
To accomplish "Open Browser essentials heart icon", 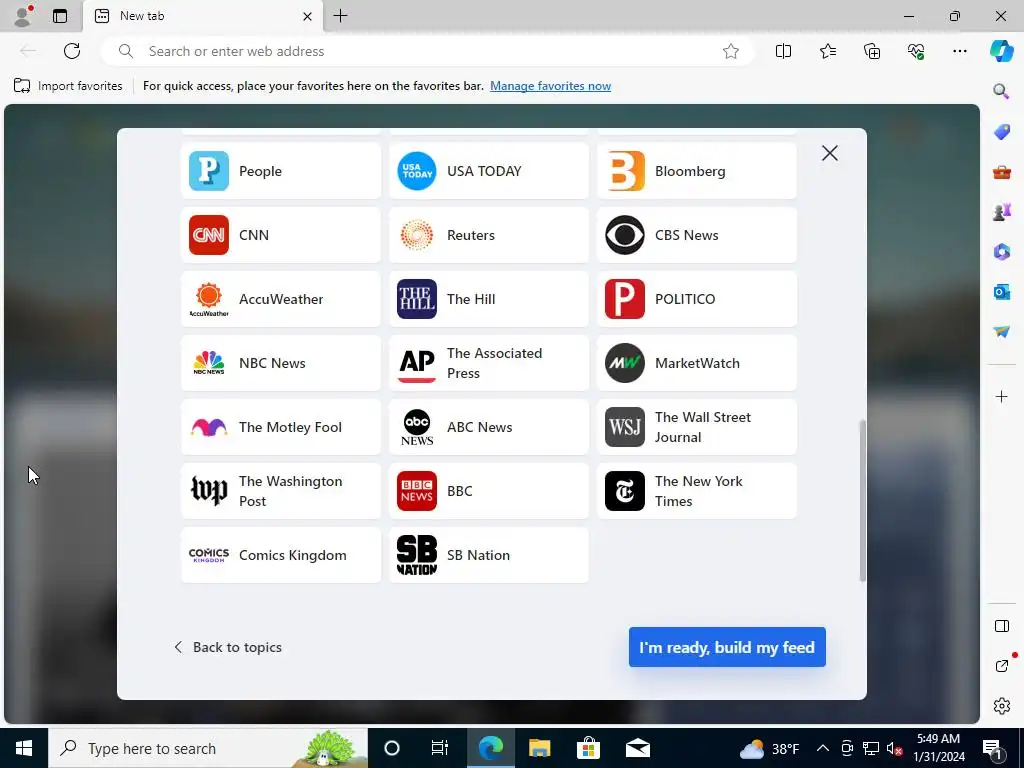I will [916, 51].
